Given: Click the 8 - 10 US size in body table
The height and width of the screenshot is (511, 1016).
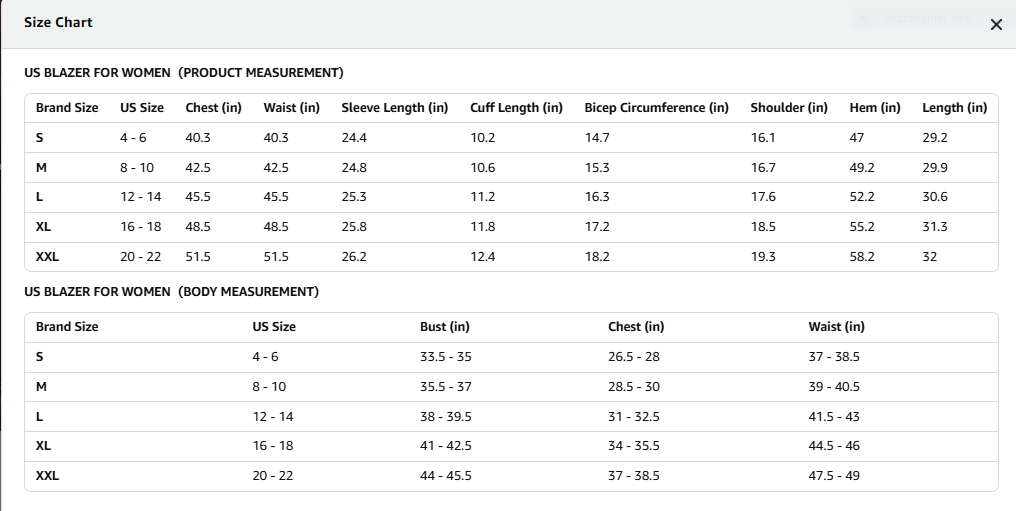Looking at the screenshot, I should 269,387.
